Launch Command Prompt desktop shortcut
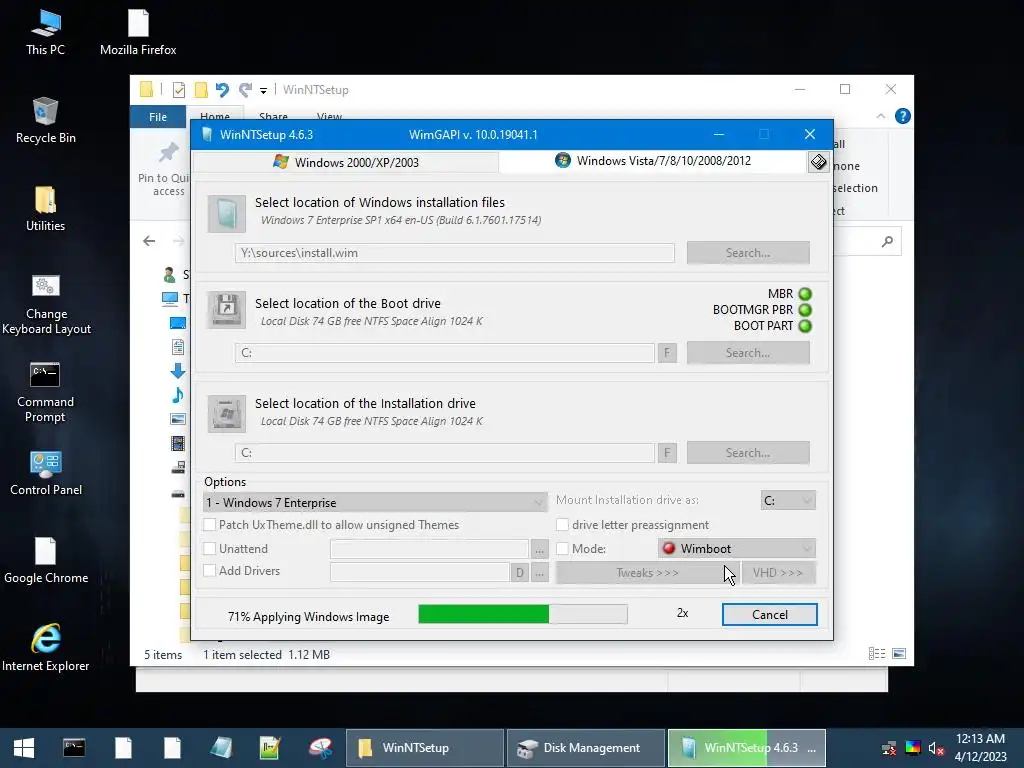1024x768 pixels. [45, 392]
